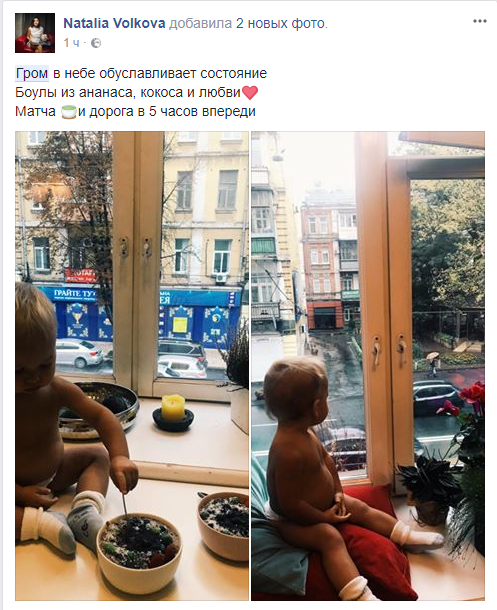The width and height of the screenshot is (497, 610).
Task: Open the Natalia Volkova profile name link
Action: point(114,23)
